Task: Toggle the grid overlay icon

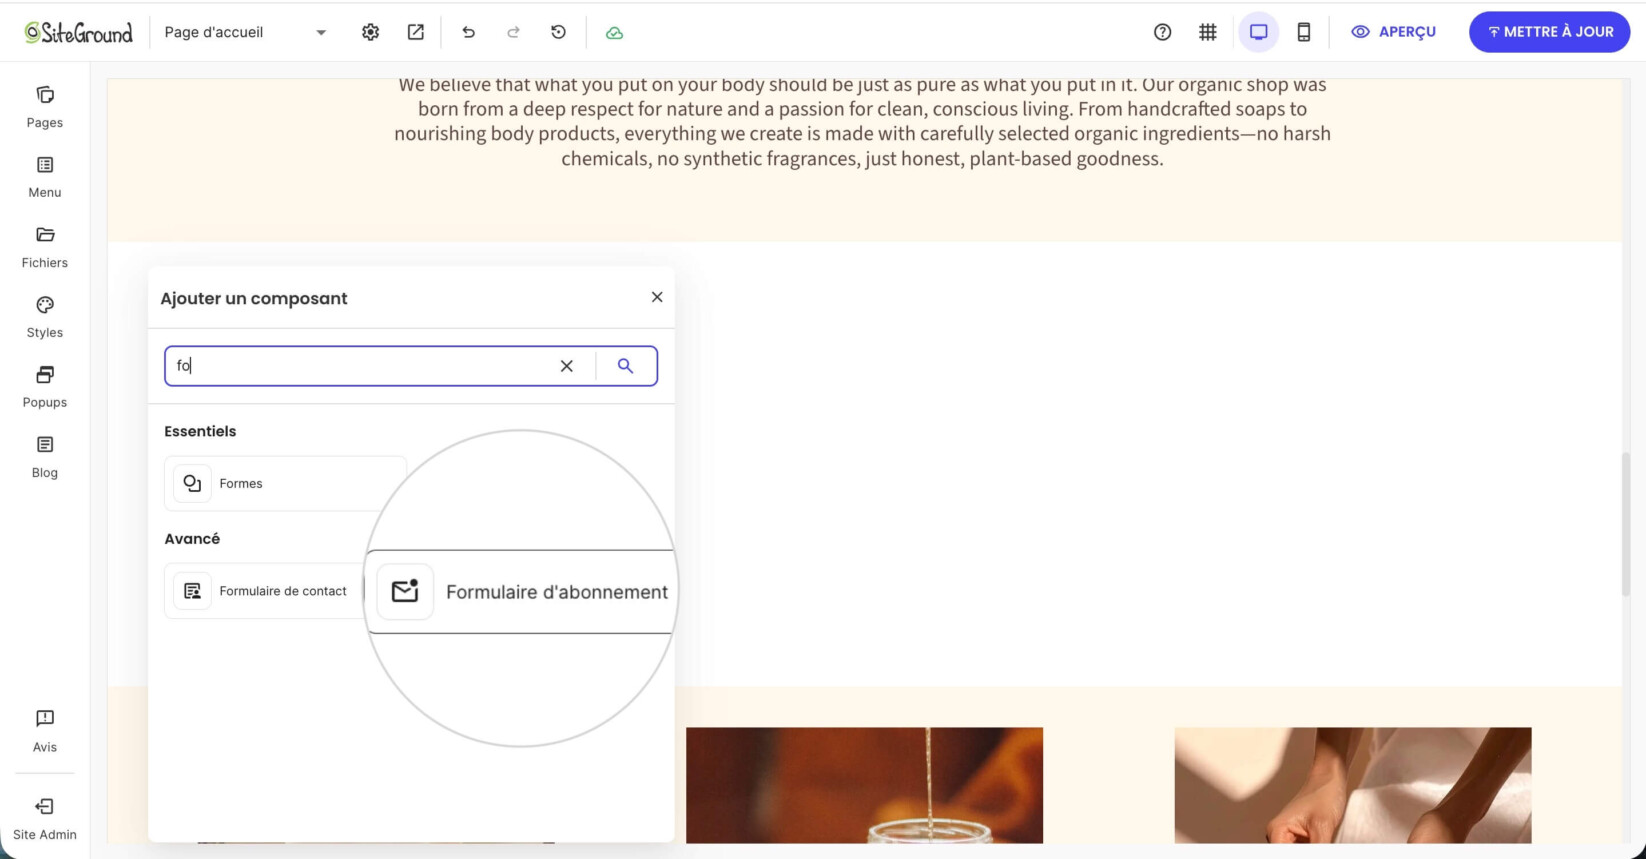Action: 1208,32
